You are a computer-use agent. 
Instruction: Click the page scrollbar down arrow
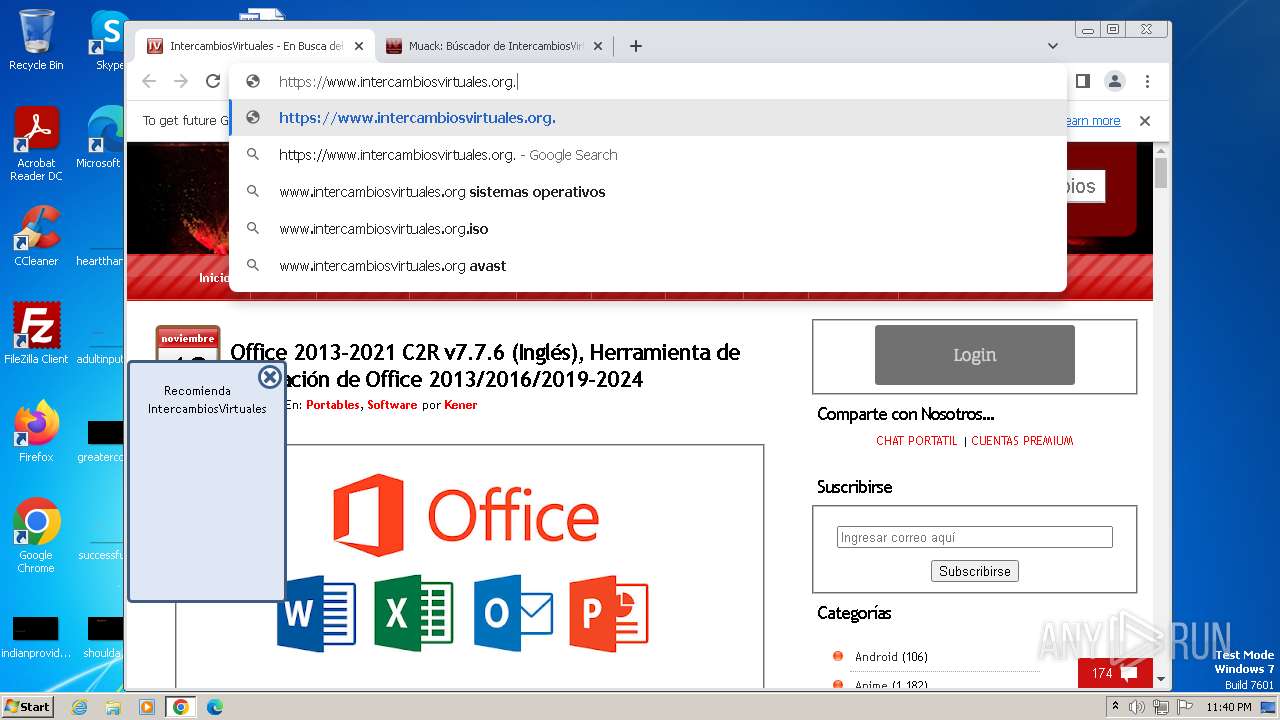[x=1160, y=679]
